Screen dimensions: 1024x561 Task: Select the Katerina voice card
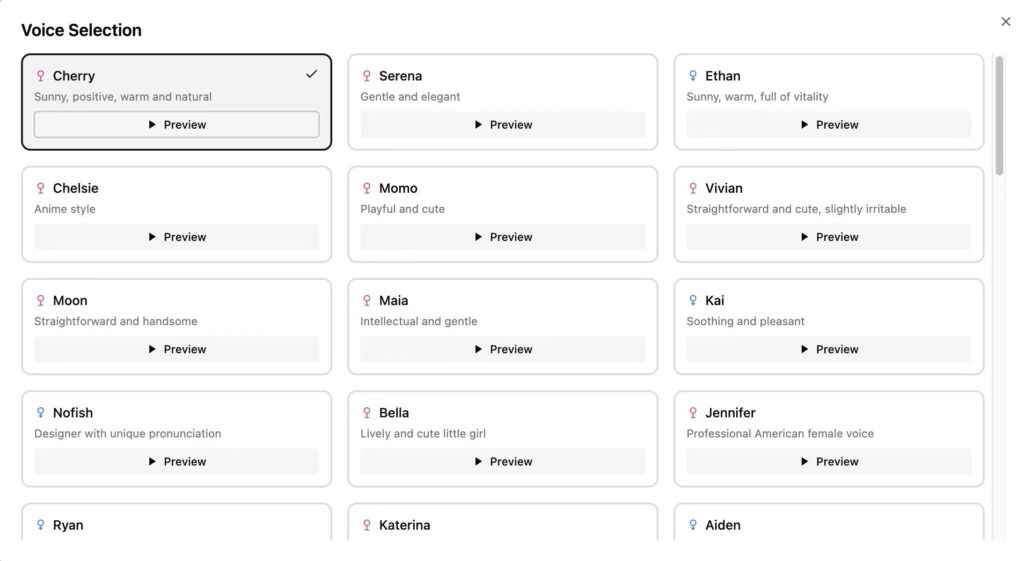[503, 525]
